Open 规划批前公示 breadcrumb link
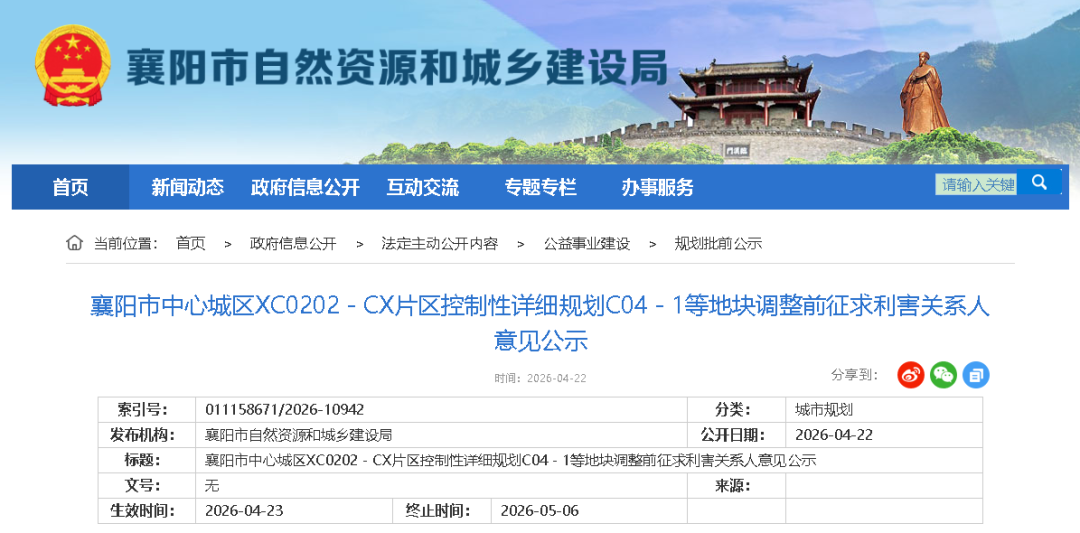The image size is (1080, 533). (x=718, y=243)
